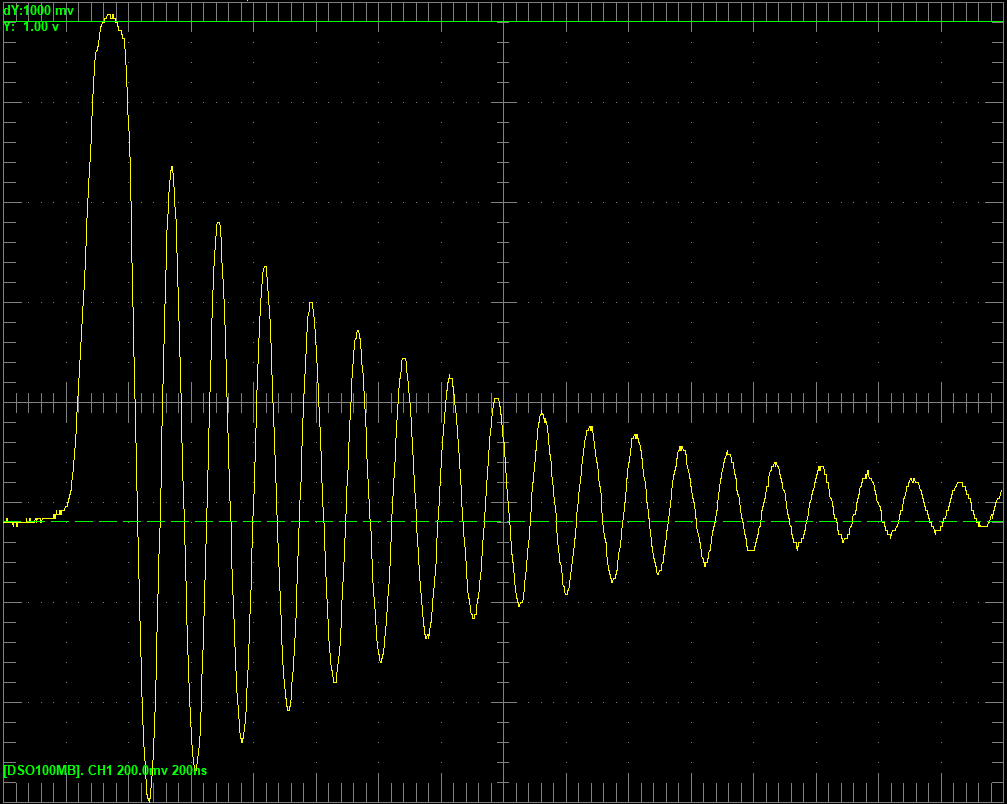Click the deepest negative trough of the waveform
1007x804 pixels.
(x=149, y=798)
